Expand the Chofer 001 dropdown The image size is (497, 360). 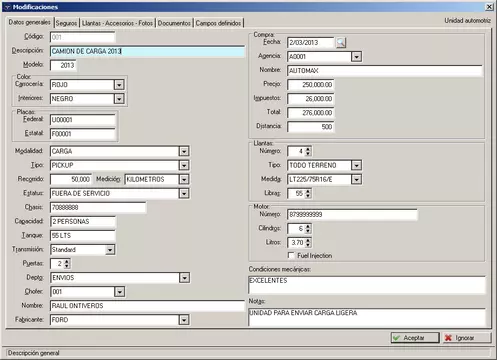tap(119, 292)
